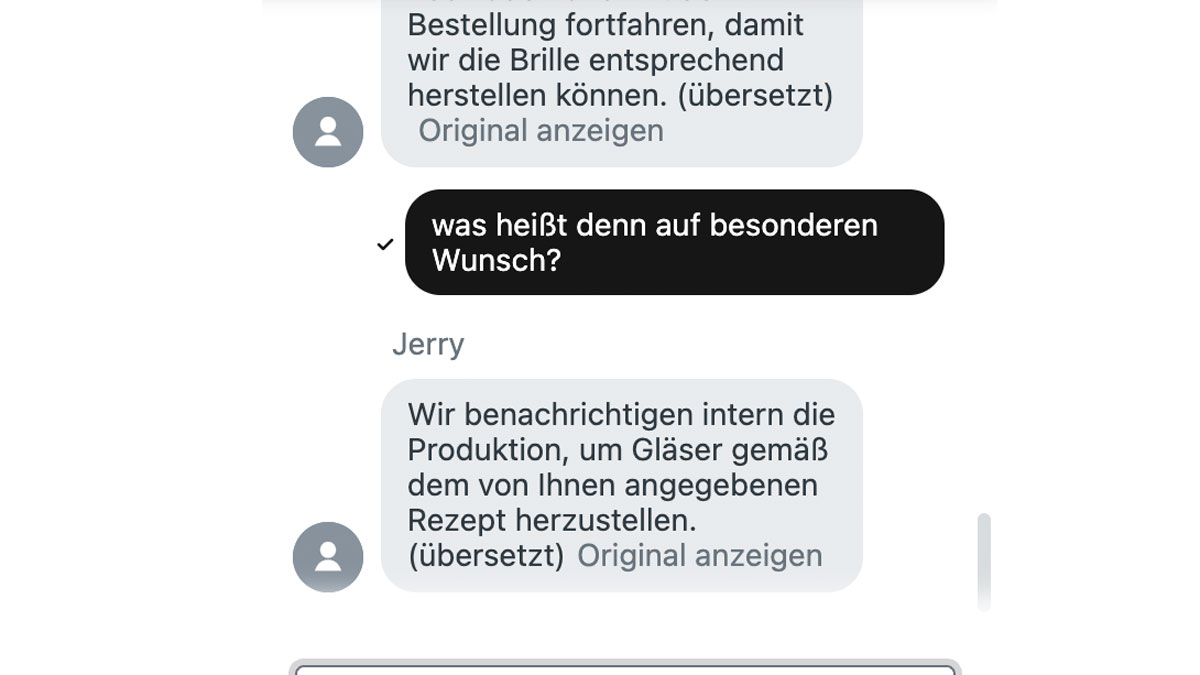Click the word 'Wunsch?' in the outgoing message
Screen dimensions: 1200x675
click(496, 261)
